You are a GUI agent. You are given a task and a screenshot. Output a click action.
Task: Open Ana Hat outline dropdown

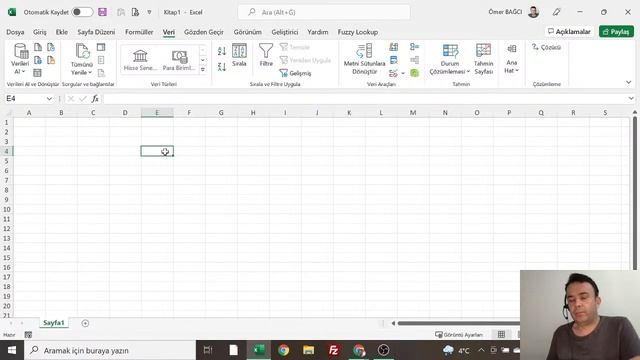pos(511,59)
